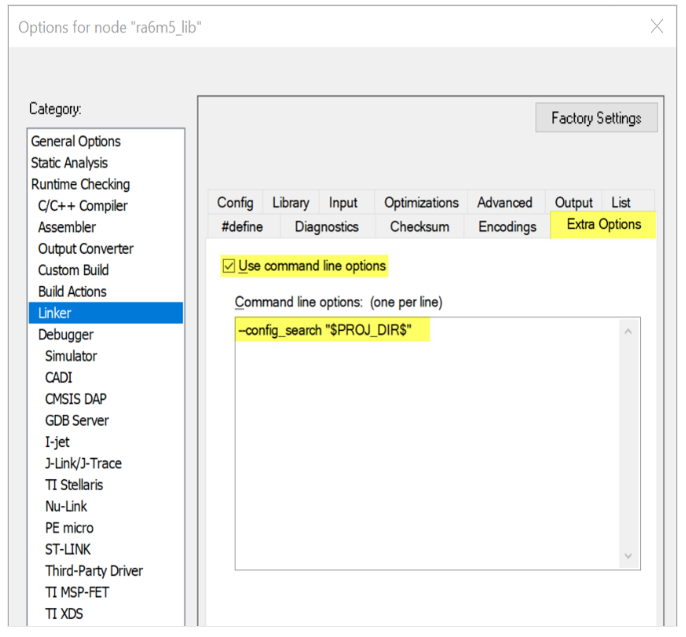Screen dimensions: 686x637
Task: Switch to the Library tab
Action: [290, 202]
